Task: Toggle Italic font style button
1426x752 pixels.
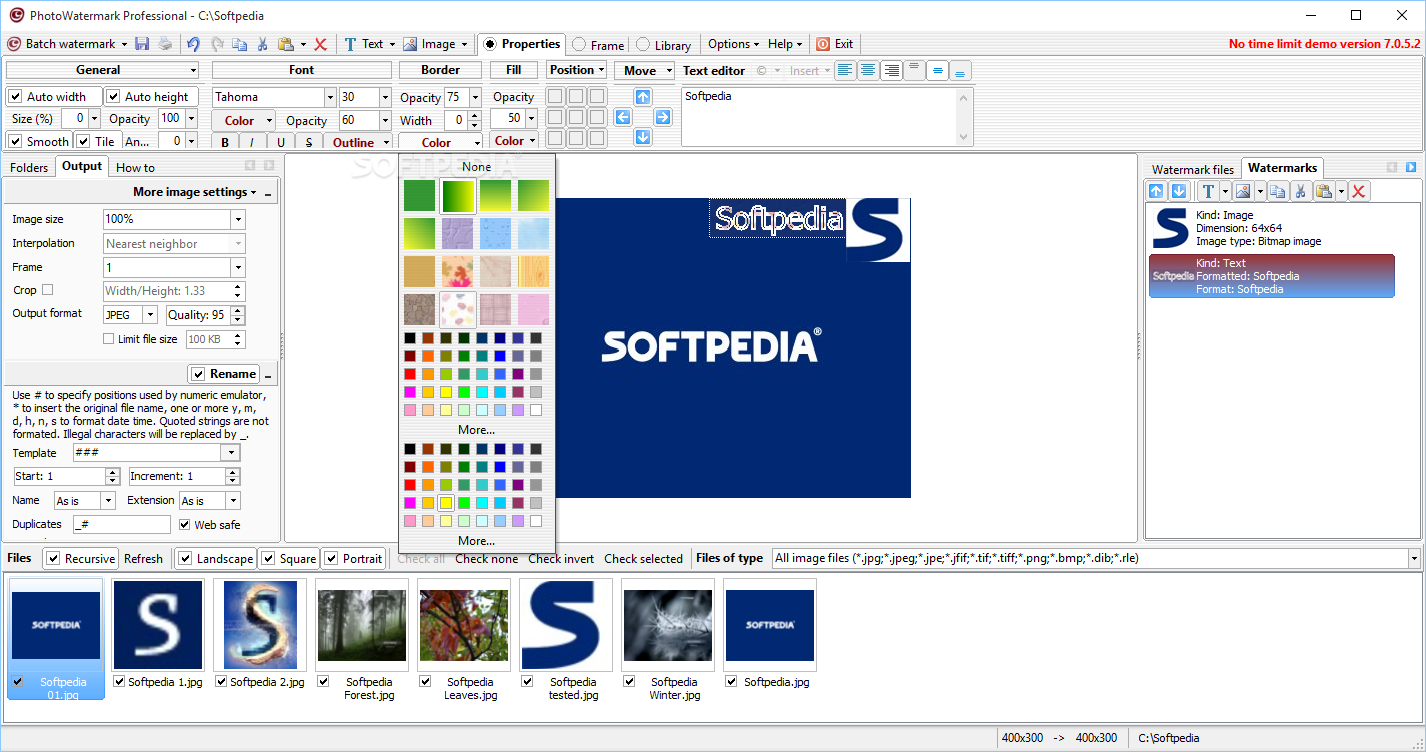Action: tap(252, 142)
